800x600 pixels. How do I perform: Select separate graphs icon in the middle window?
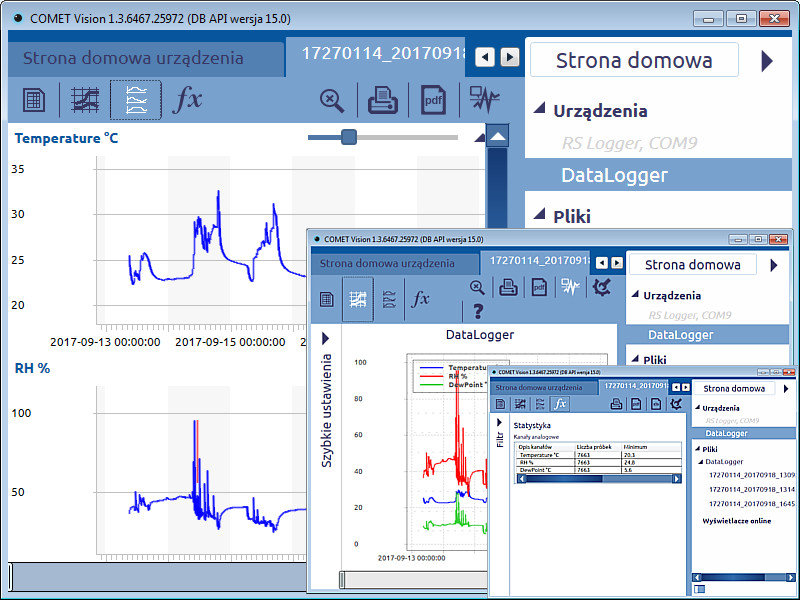click(389, 299)
